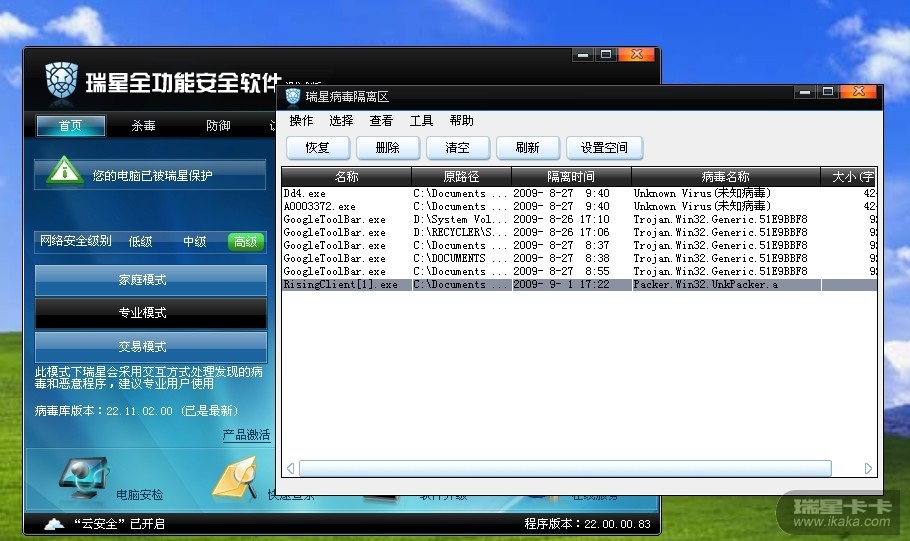Select GoogleToolBar.exe quarantined at 8:55
This screenshot has width=910, height=541.
[579, 271]
